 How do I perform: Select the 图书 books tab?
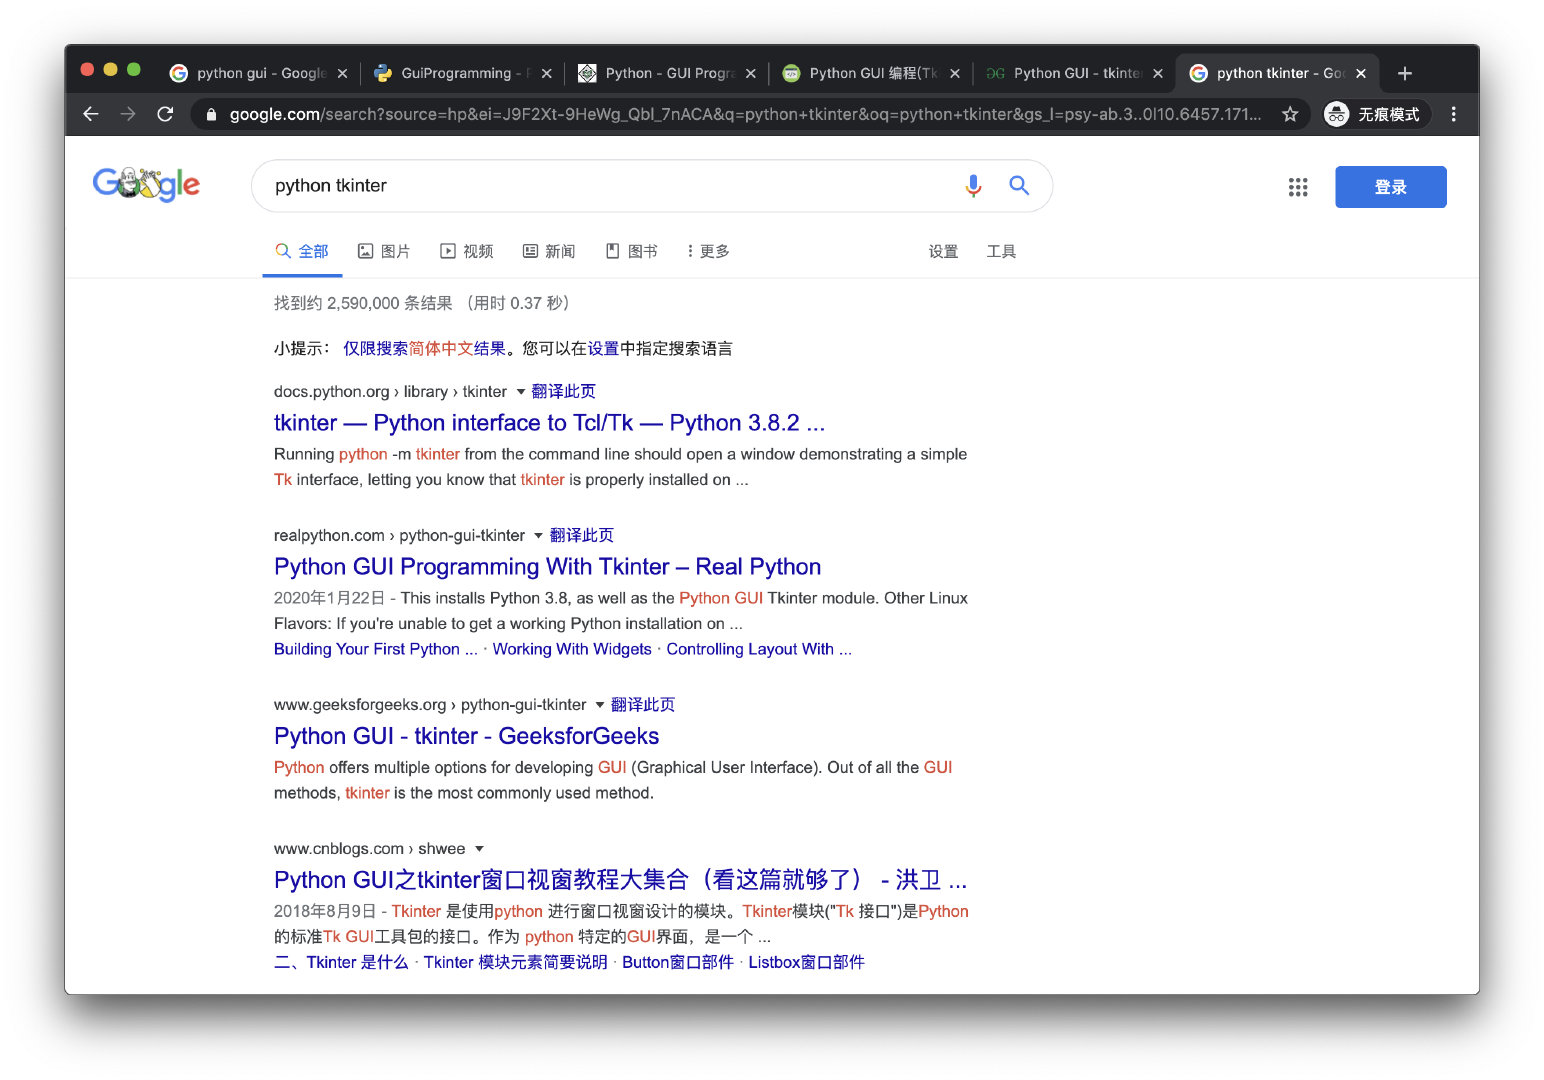[632, 251]
